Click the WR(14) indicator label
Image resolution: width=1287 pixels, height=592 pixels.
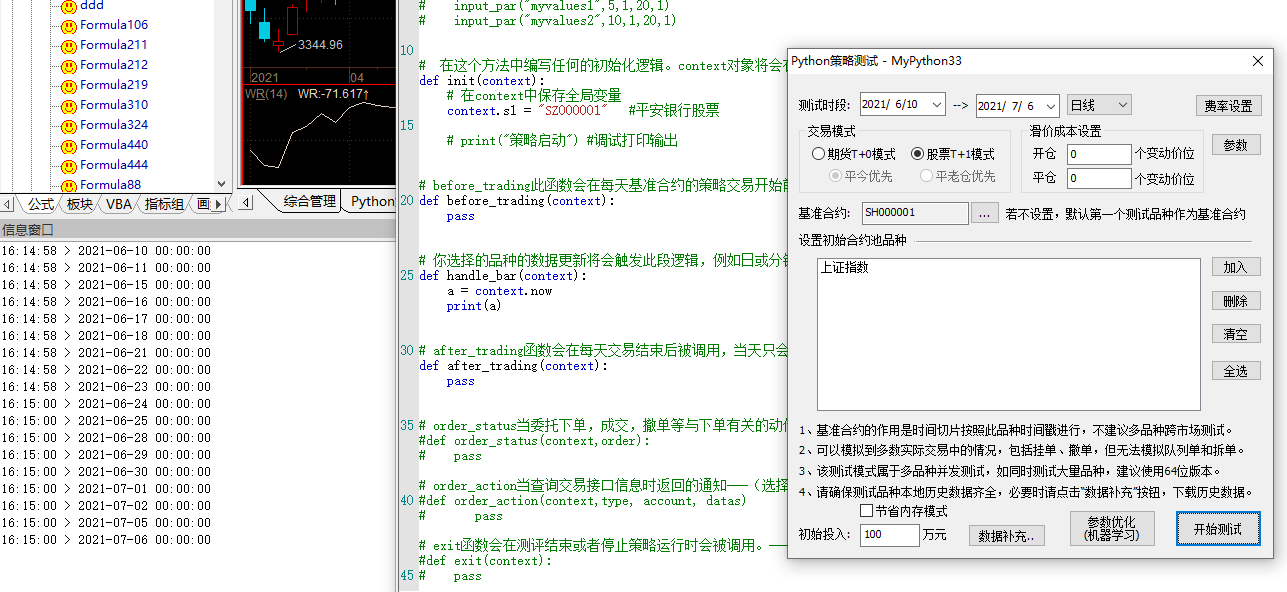click(x=266, y=94)
